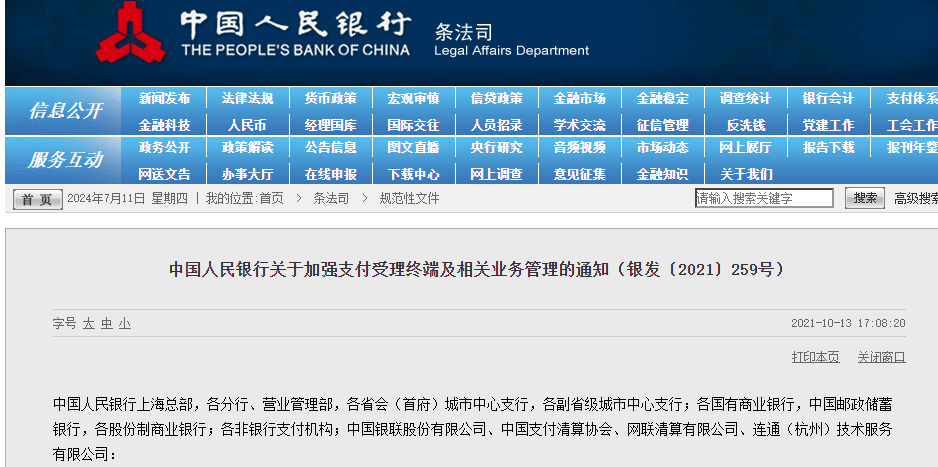
Task: Select 金融知识 menu item
Action: point(662,174)
